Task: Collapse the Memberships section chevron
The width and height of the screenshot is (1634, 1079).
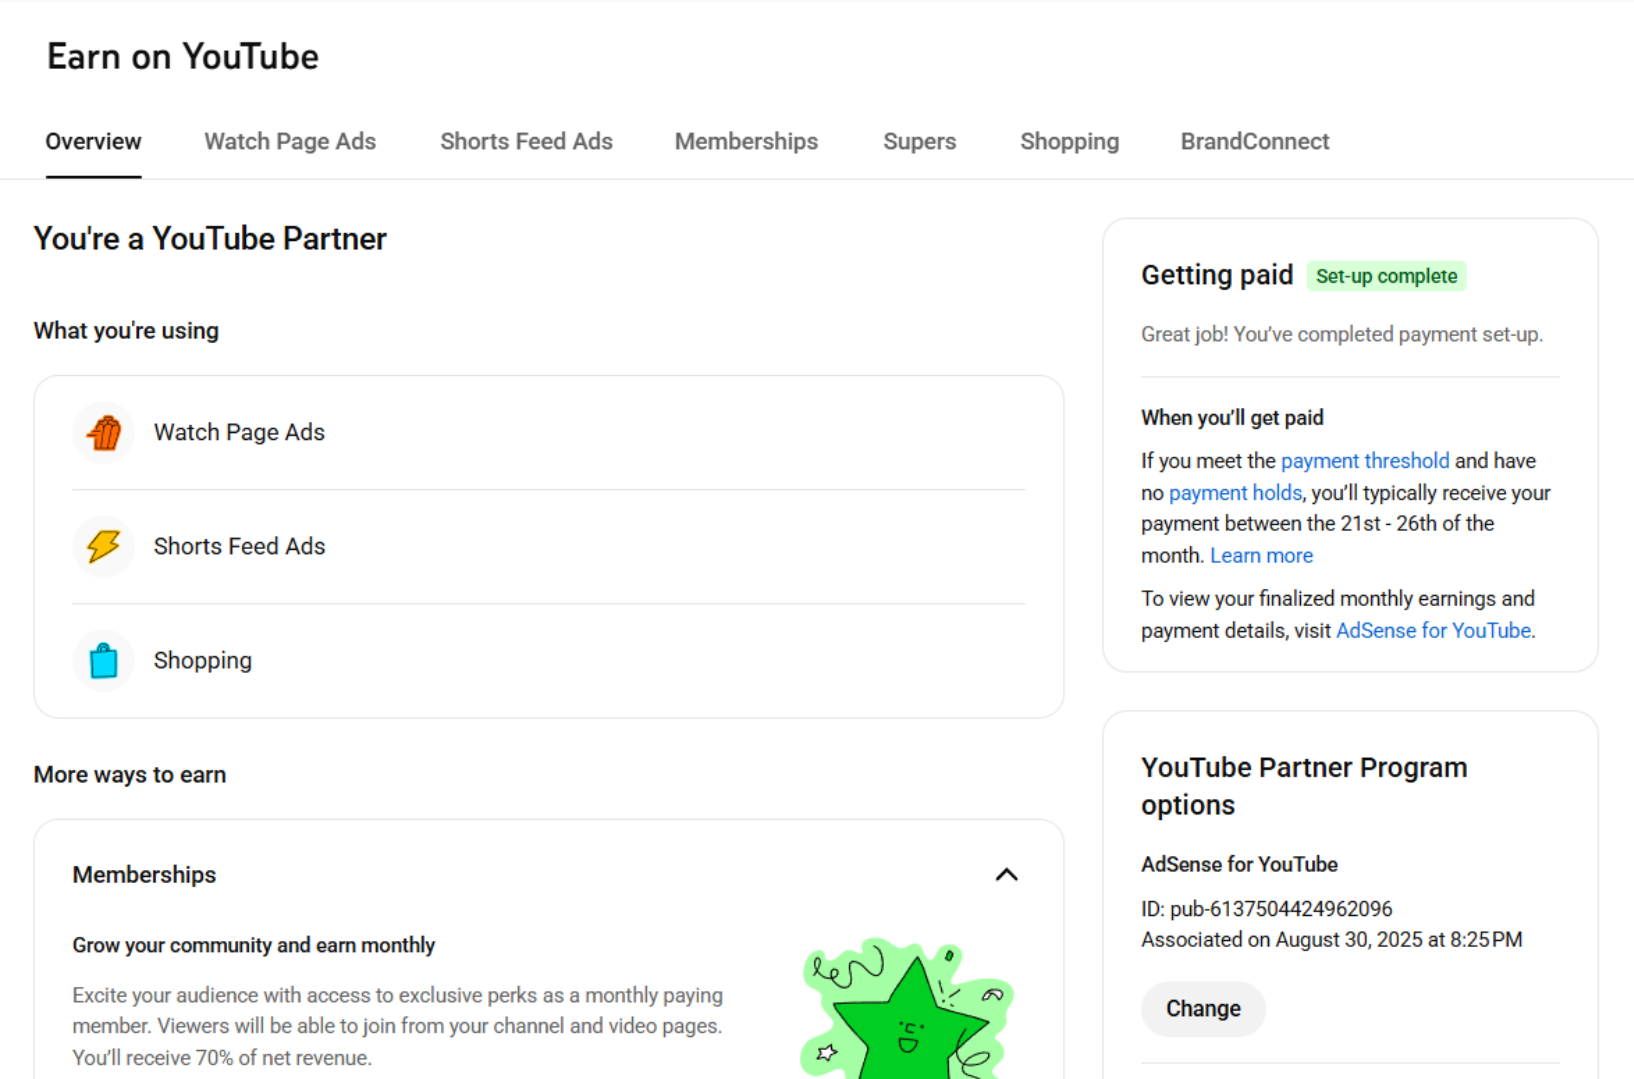Action: 1006,875
